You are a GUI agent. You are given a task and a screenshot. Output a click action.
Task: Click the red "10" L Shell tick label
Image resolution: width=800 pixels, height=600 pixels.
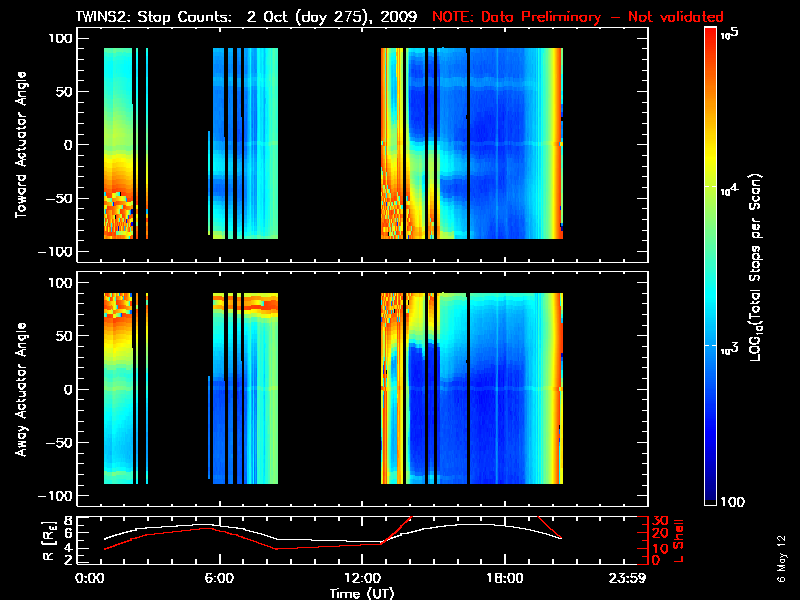click(660, 549)
